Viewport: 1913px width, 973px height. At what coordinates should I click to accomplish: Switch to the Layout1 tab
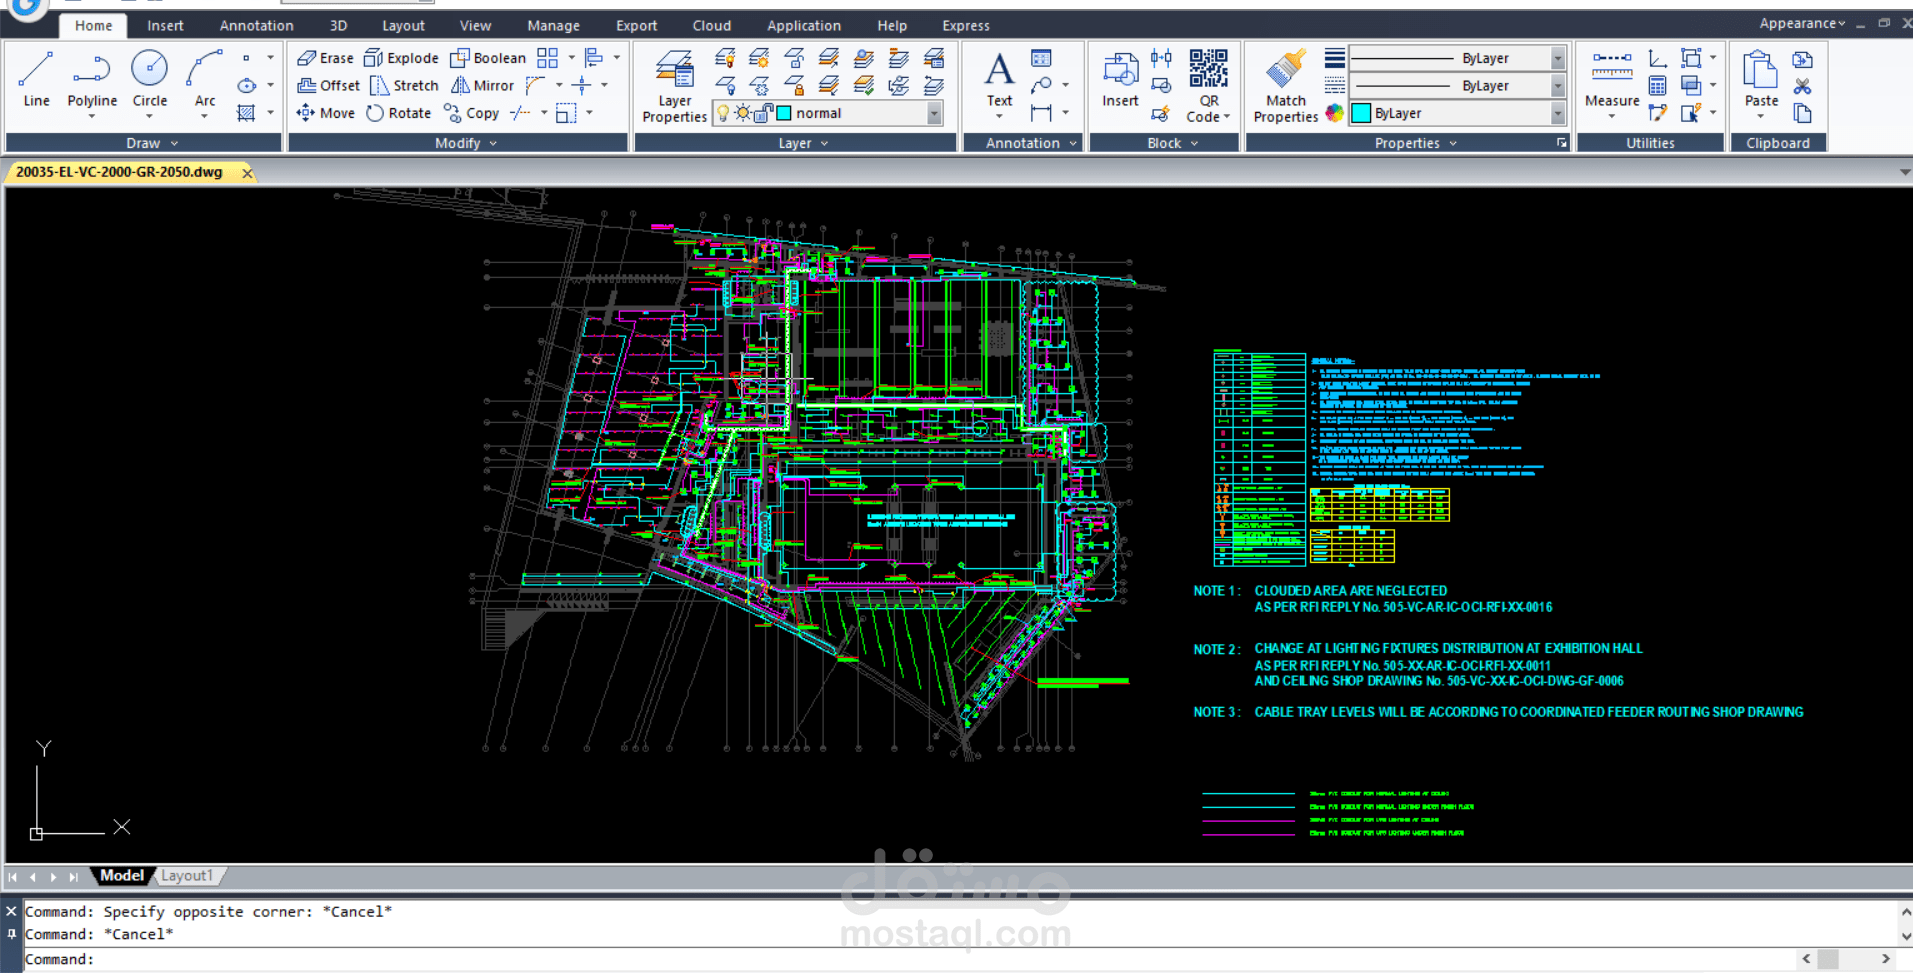tap(186, 875)
